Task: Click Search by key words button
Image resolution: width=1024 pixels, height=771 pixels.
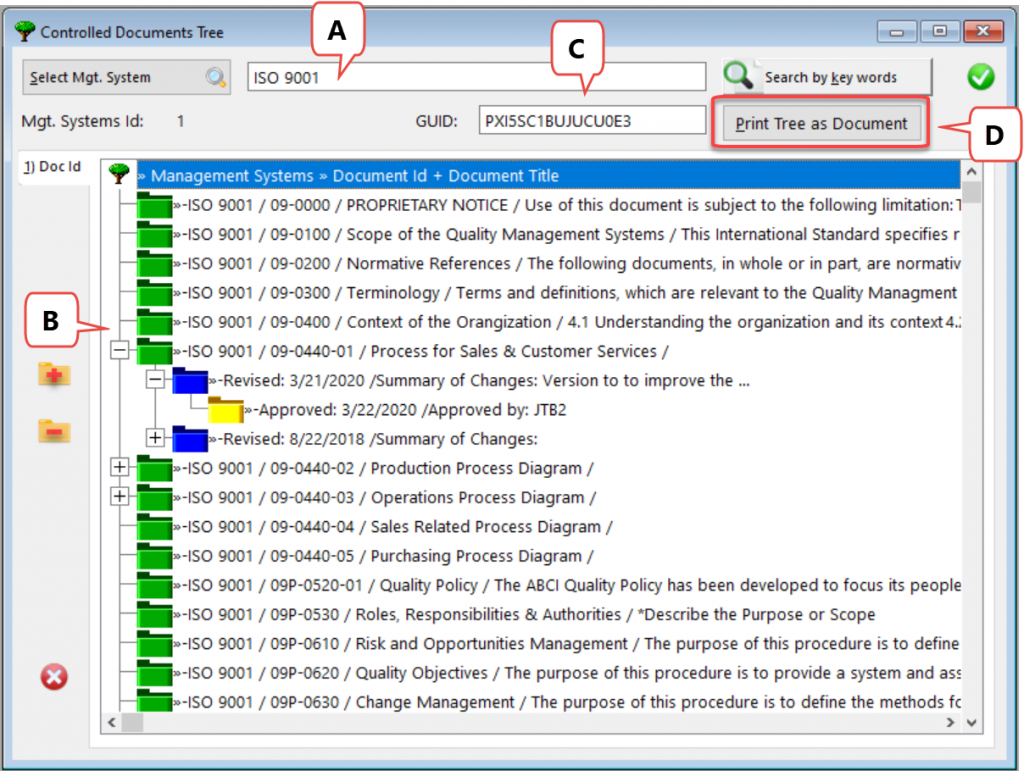Action: click(x=827, y=77)
